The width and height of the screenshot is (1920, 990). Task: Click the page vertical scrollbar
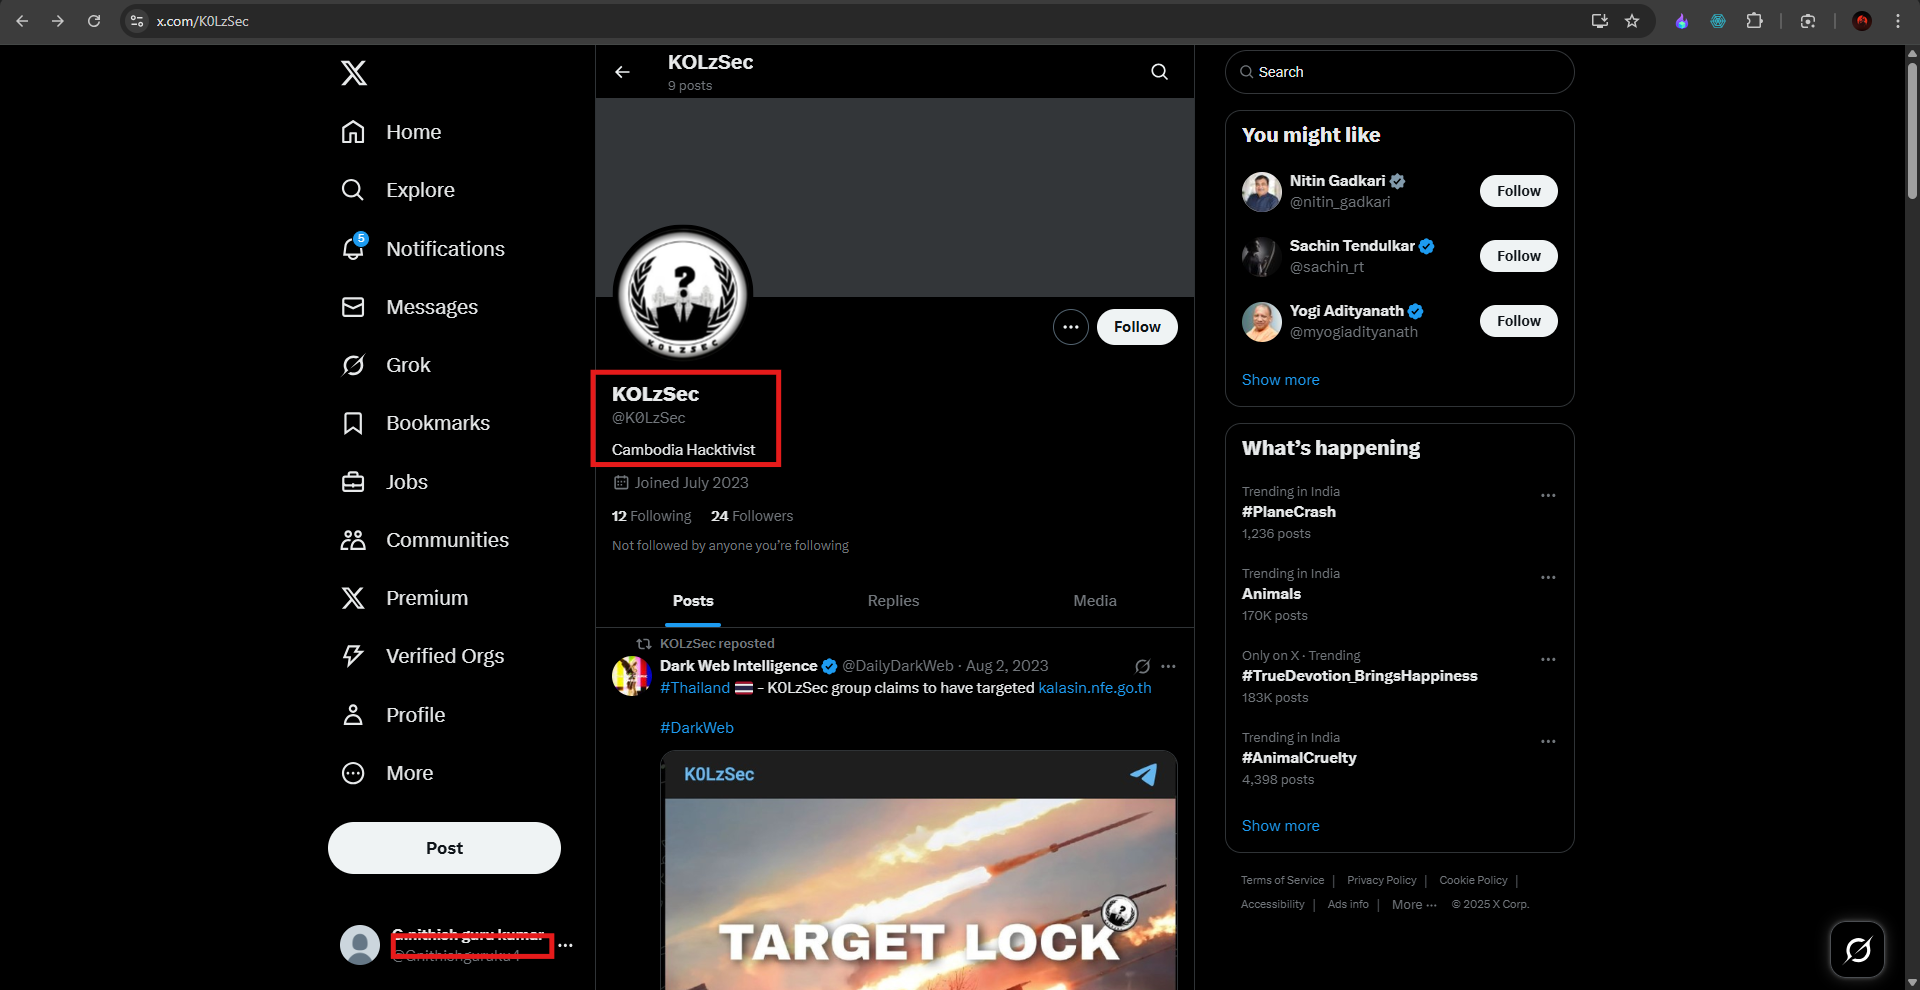click(x=1912, y=130)
